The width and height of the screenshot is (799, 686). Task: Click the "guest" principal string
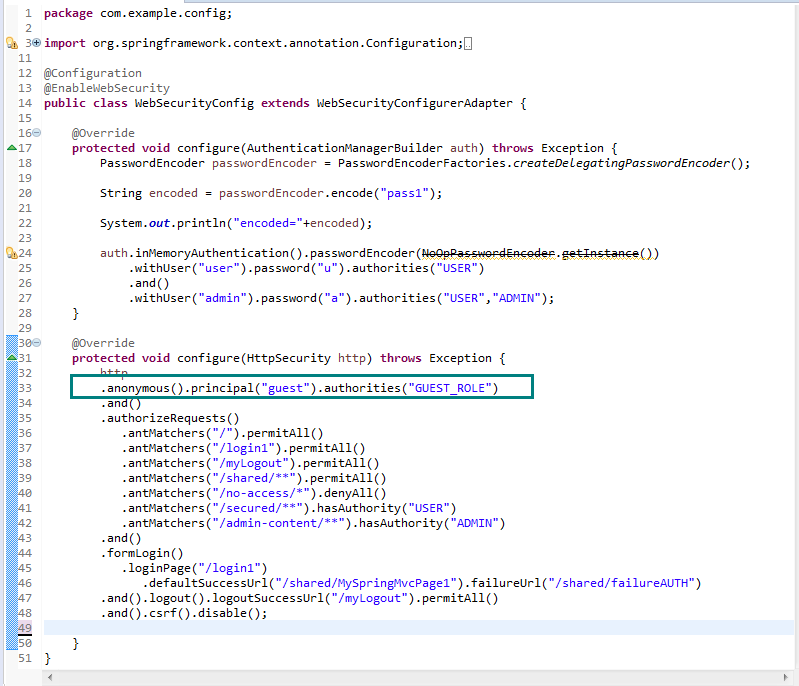coord(285,388)
